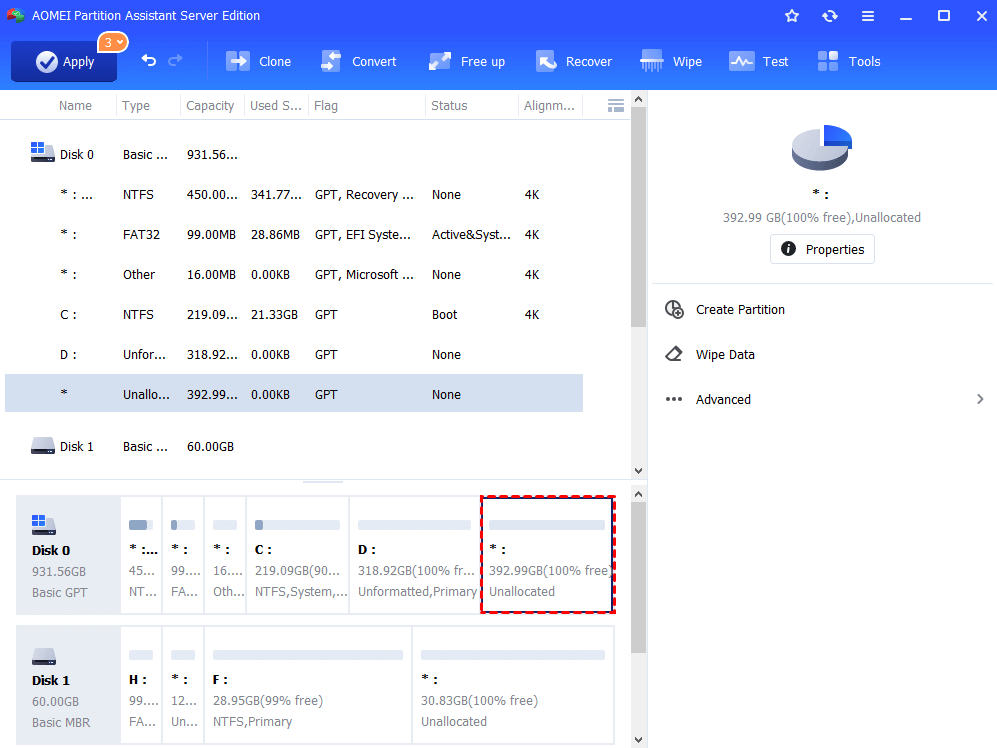
Task: Click the Wipe Data eraser icon
Action: (674, 354)
